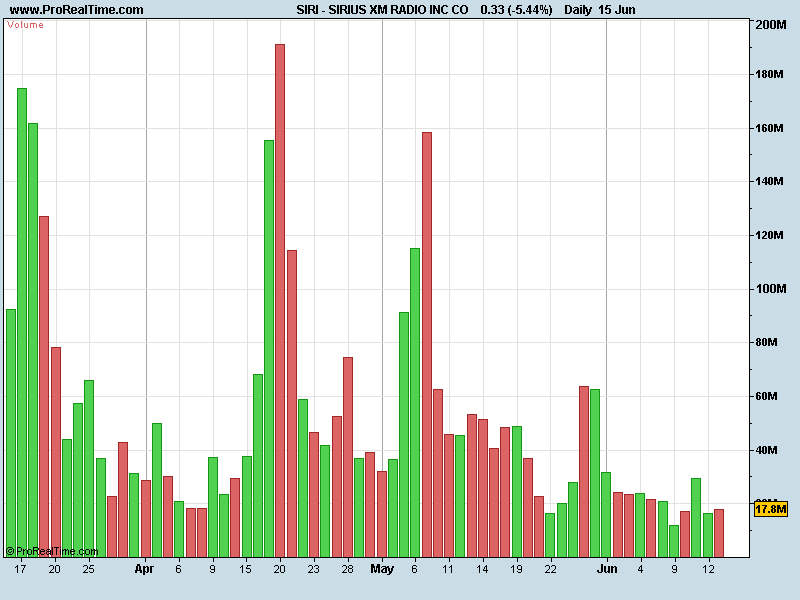Viewport: 800px width, 600px height.
Task: Select the 25 date label on axis
Action: (x=88, y=569)
